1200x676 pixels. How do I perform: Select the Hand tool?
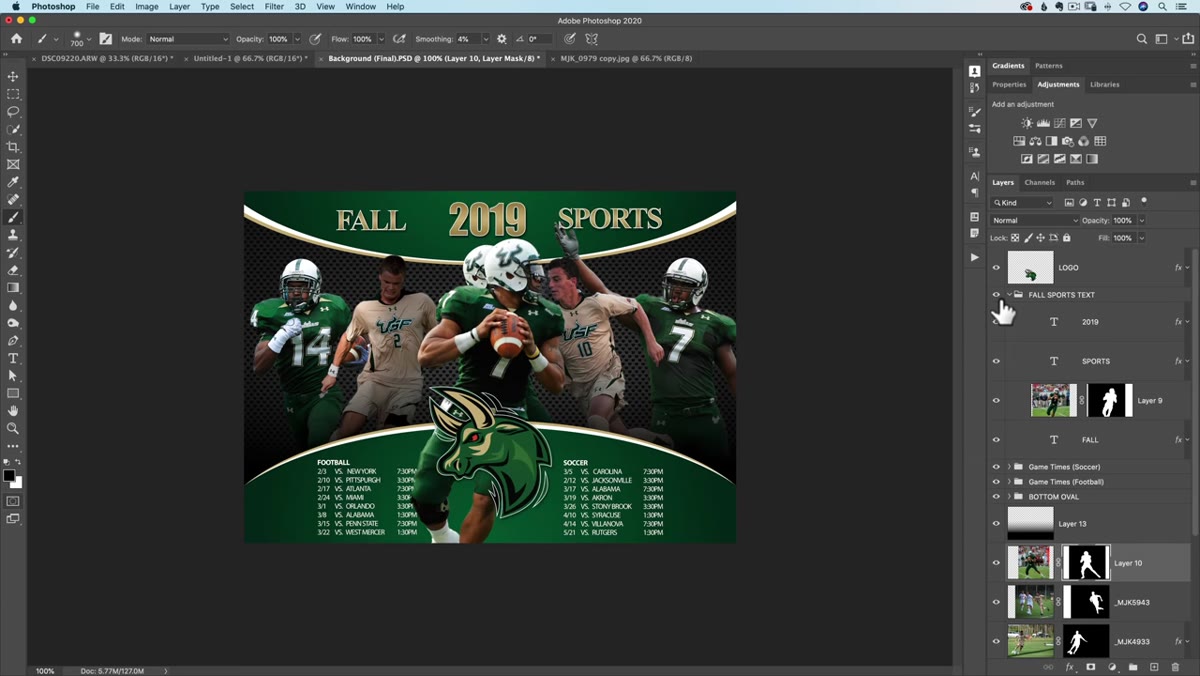point(13,411)
